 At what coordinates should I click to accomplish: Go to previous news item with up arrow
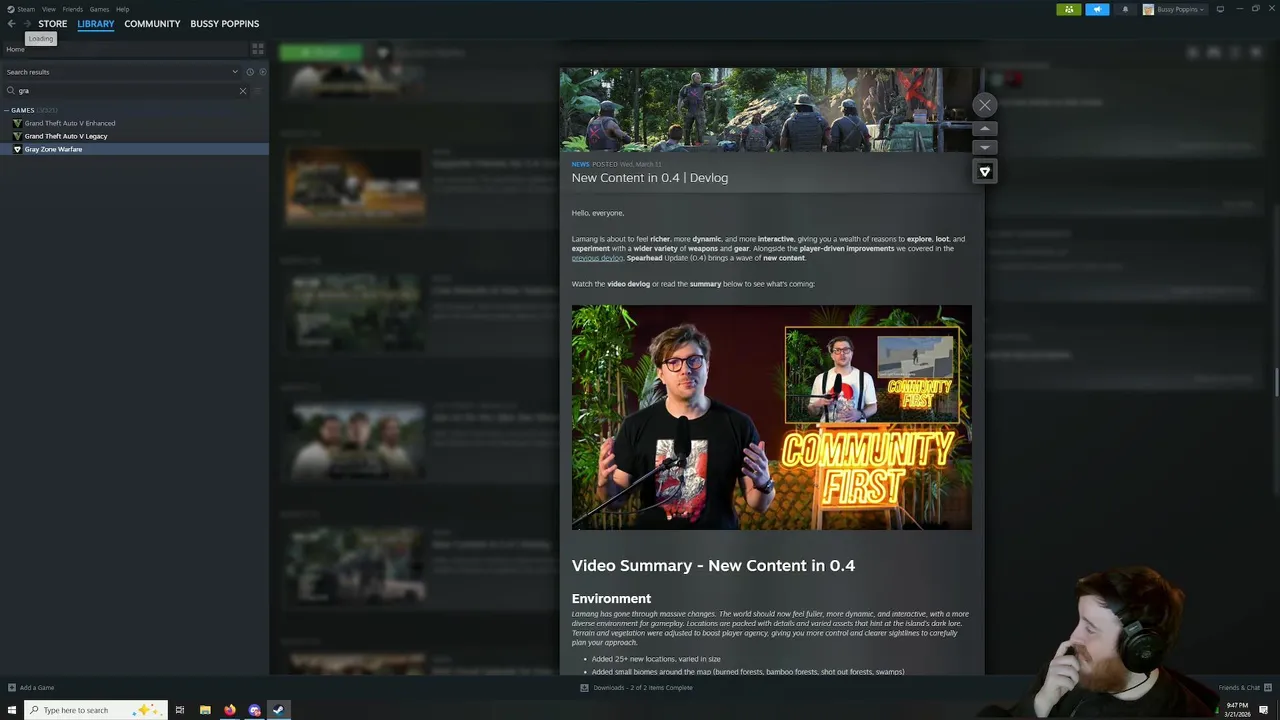pos(984,129)
